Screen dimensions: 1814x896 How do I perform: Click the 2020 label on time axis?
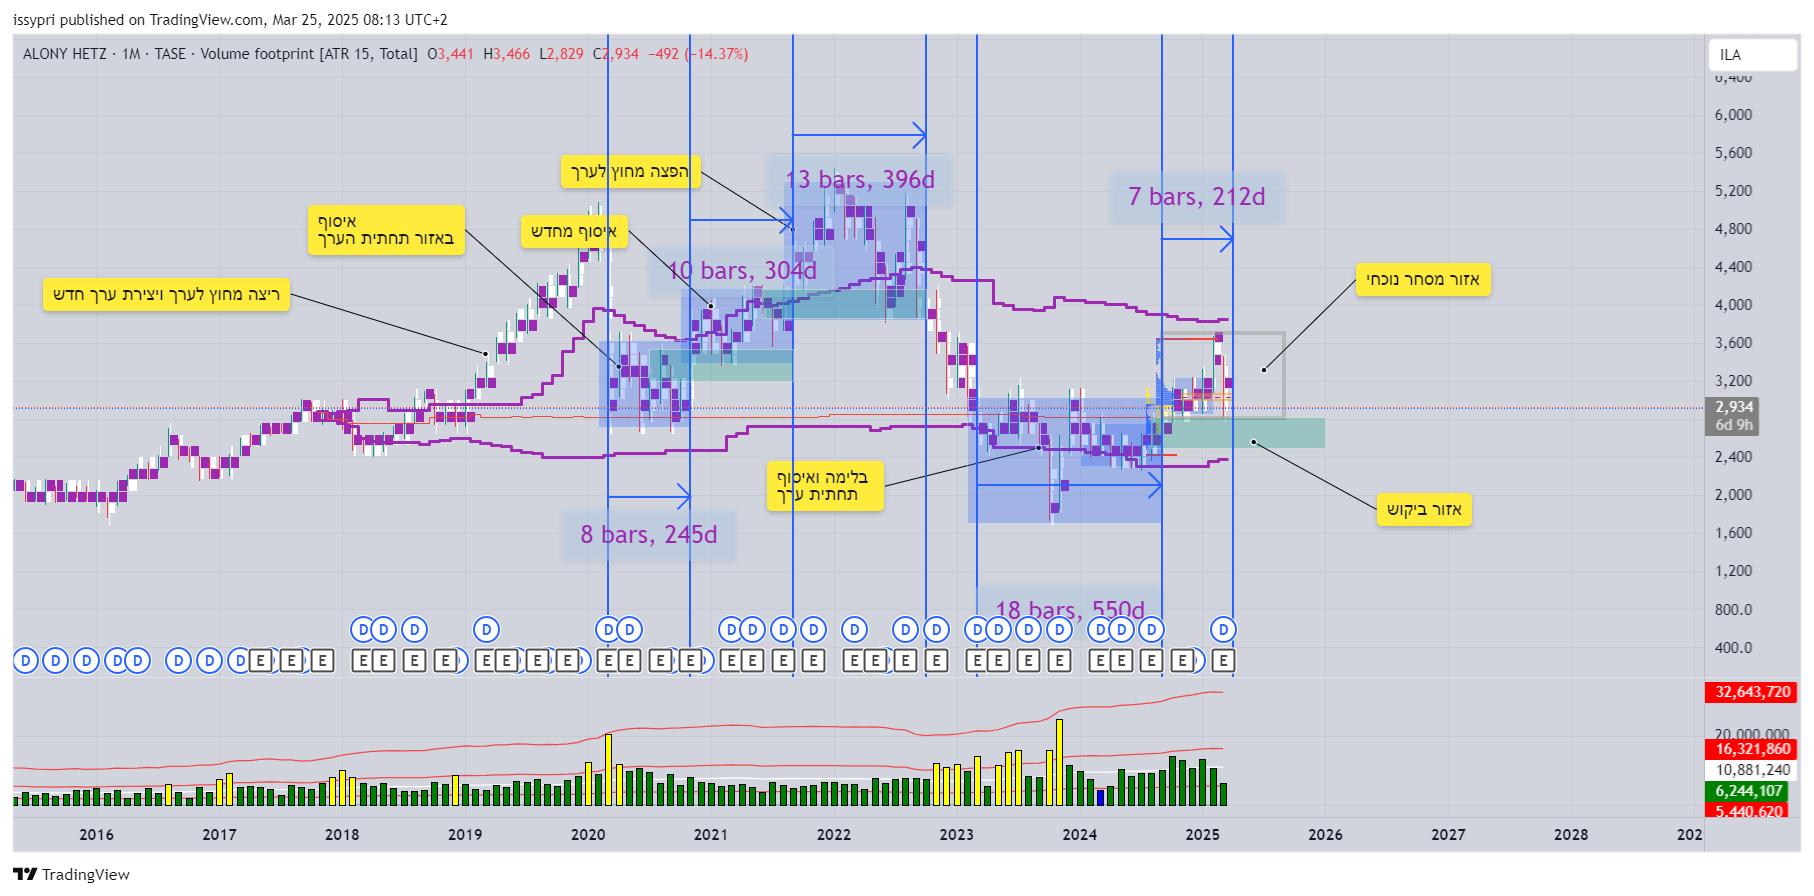point(588,835)
